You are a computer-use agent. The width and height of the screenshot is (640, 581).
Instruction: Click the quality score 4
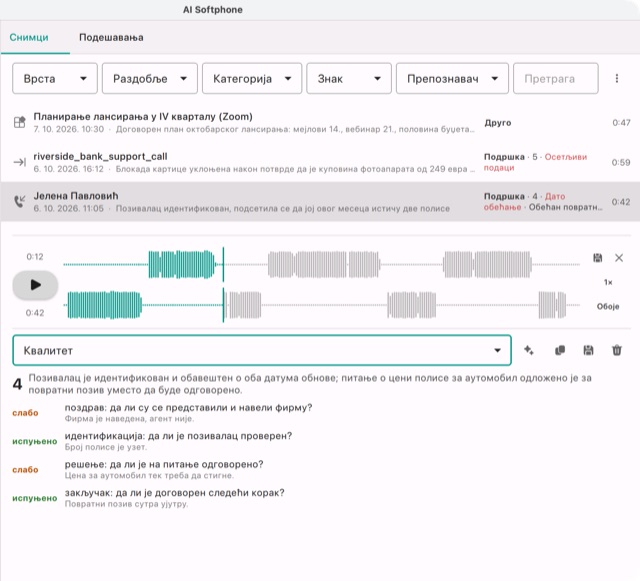(17, 384)
